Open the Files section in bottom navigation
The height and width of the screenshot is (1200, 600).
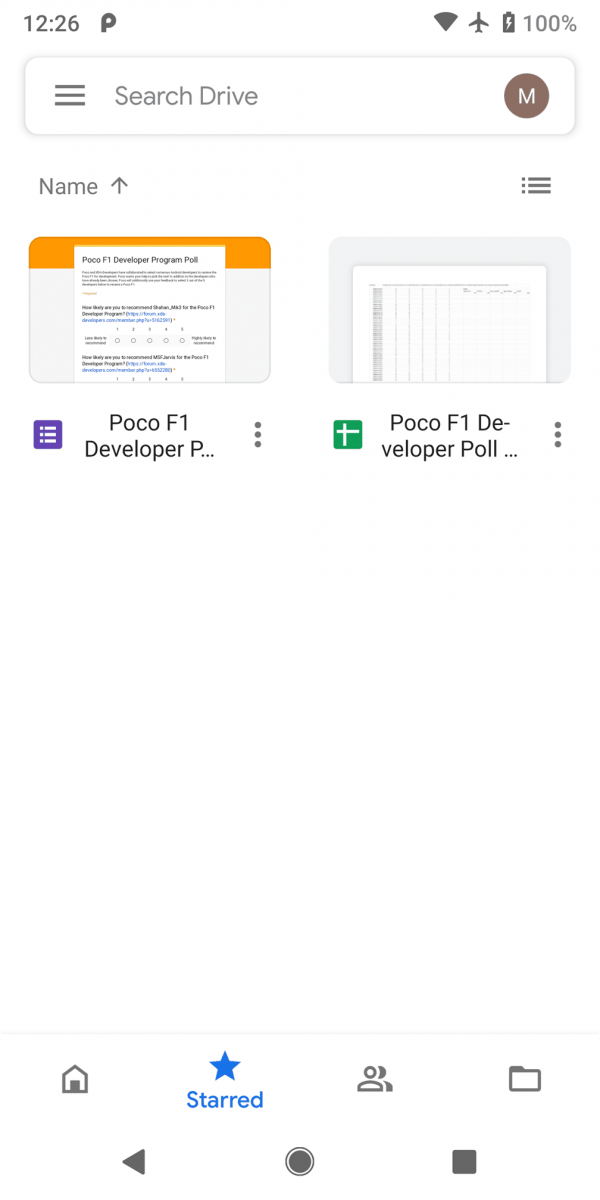click(x=524, y=1079)
